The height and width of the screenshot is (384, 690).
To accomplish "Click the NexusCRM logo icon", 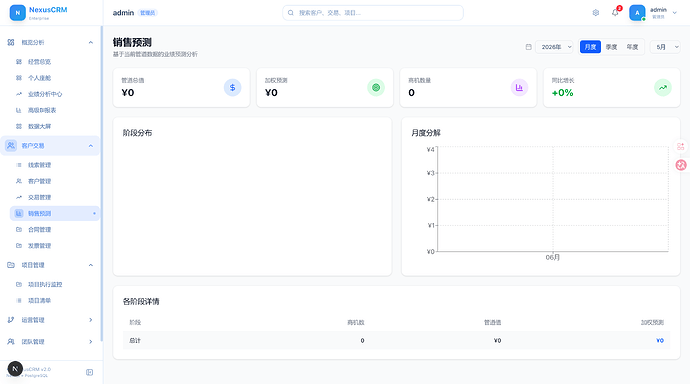I will (x=18, y=13).
